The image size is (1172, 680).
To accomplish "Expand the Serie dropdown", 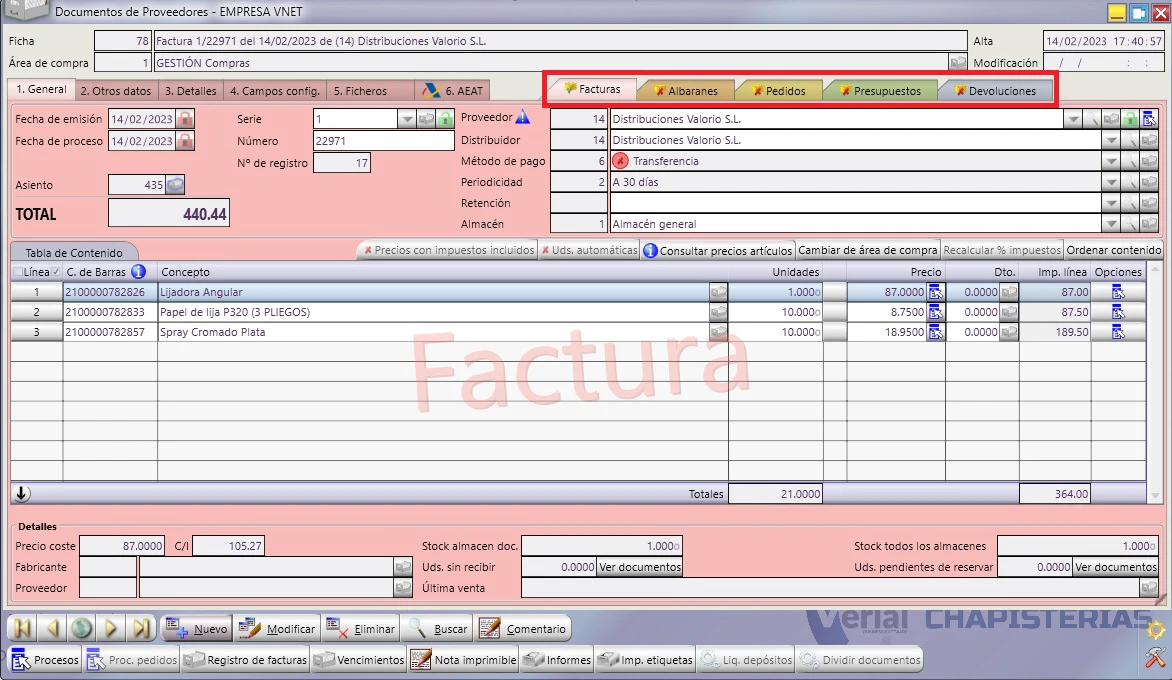I will 406,119.
